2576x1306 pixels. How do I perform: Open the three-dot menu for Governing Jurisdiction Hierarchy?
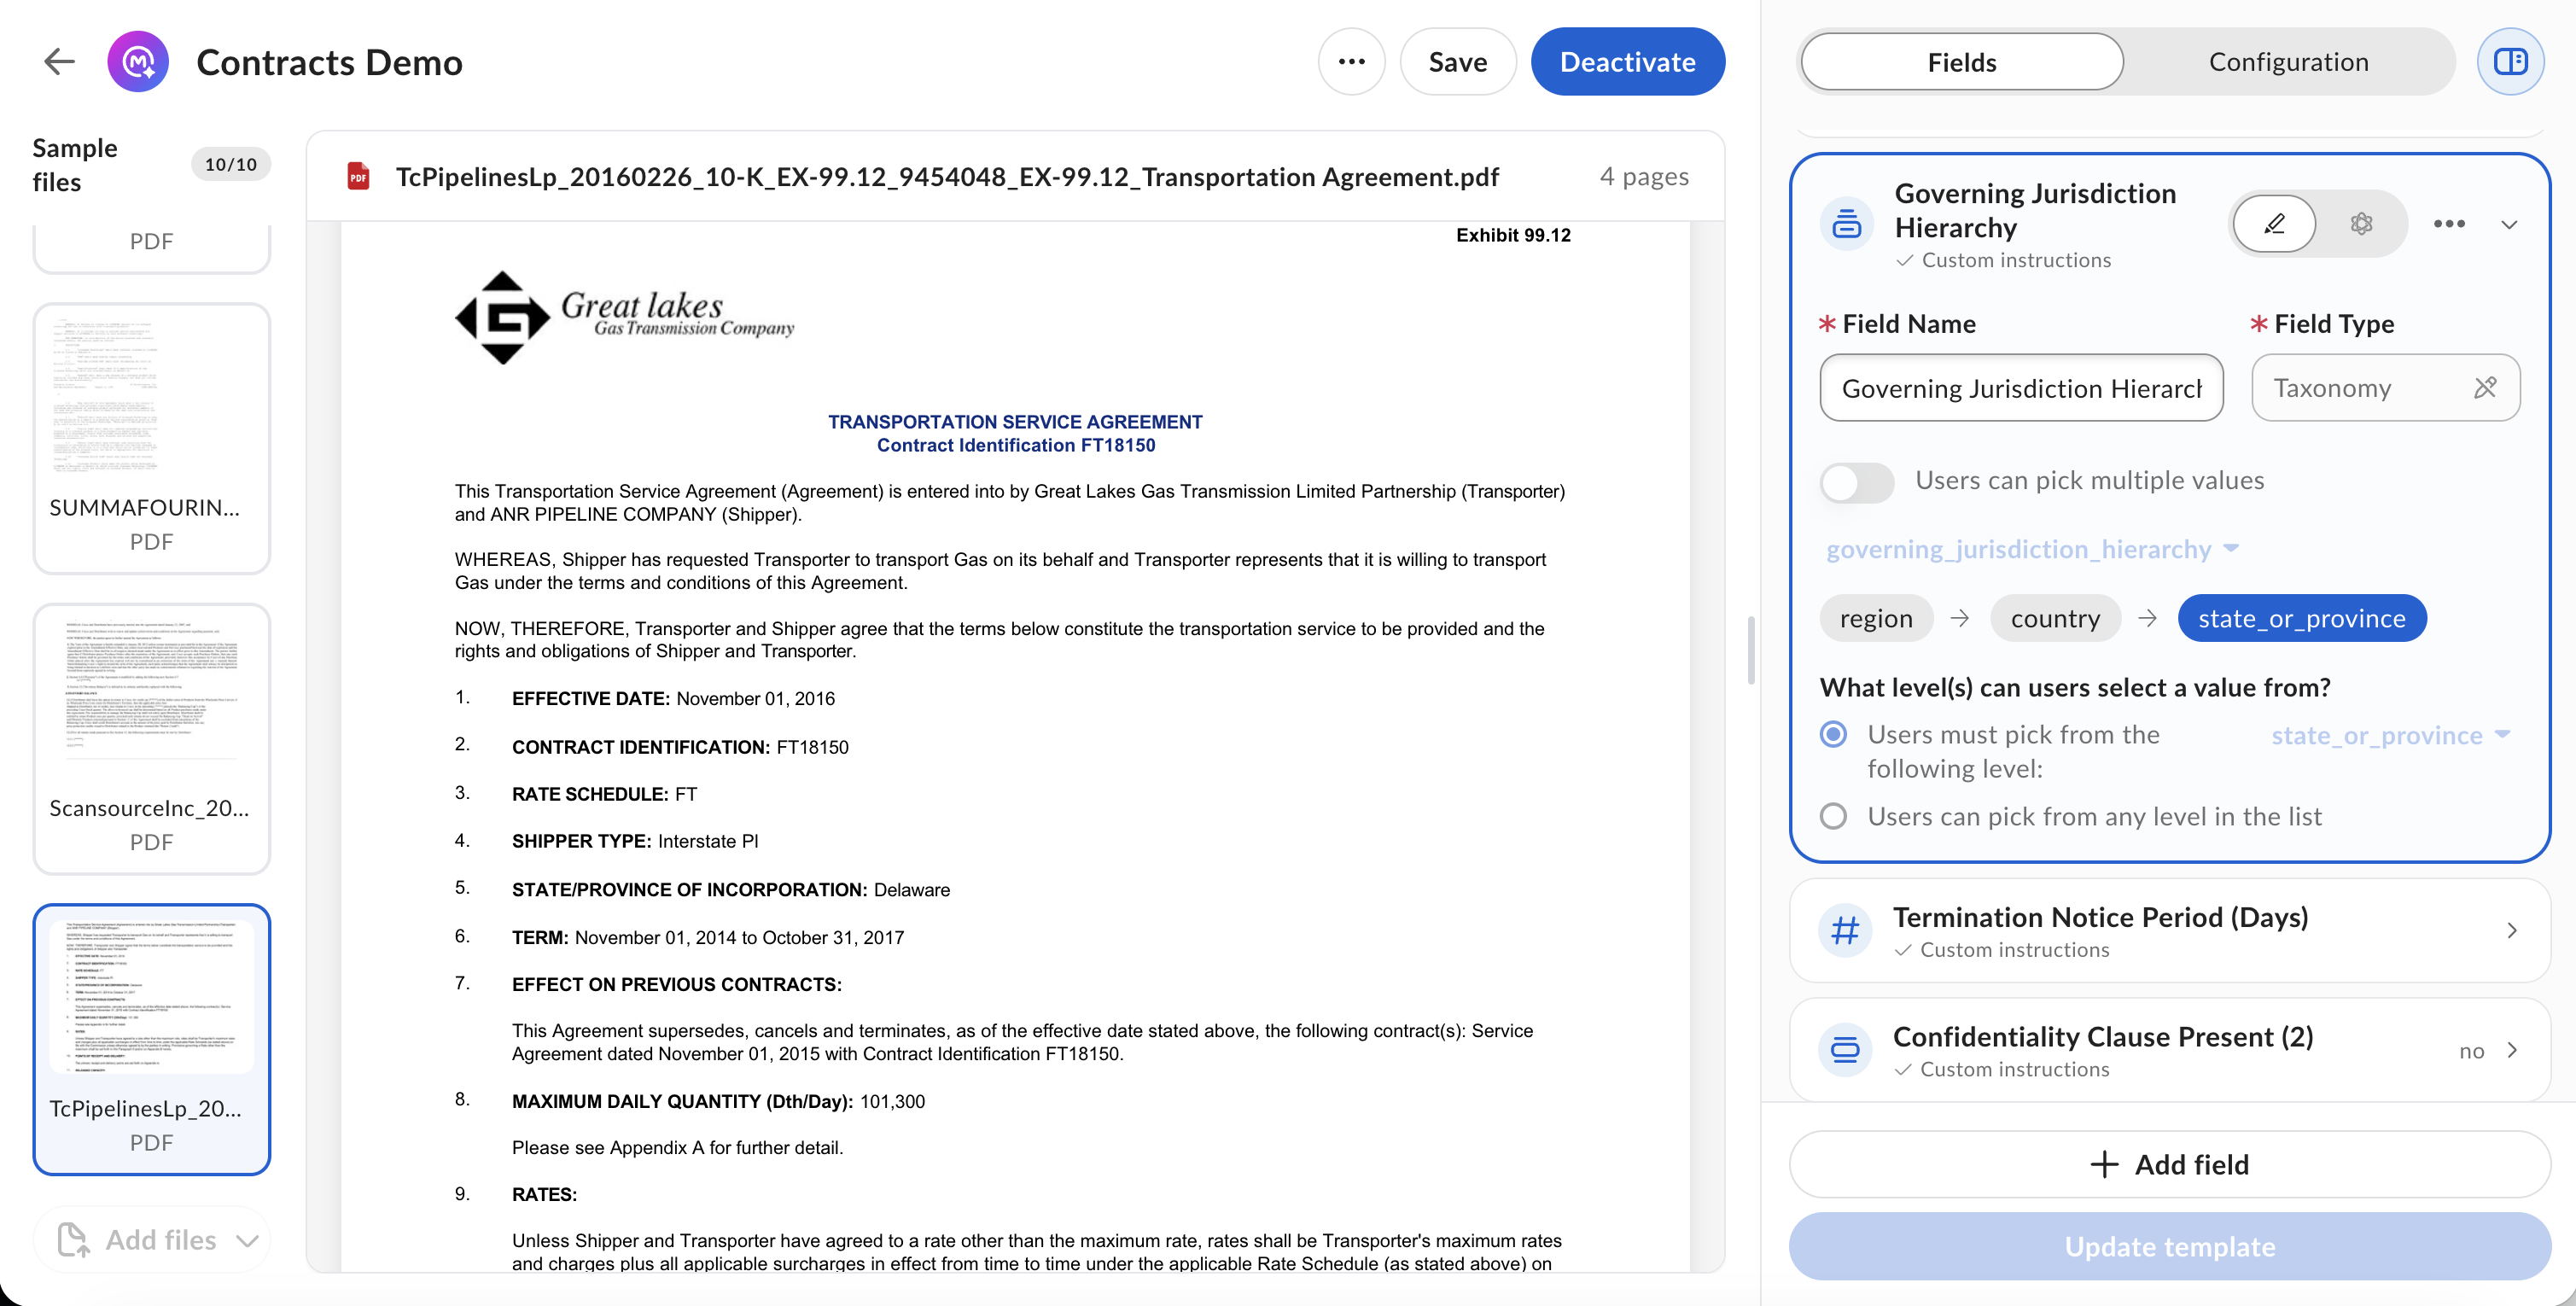click(x=2449, y=224)
